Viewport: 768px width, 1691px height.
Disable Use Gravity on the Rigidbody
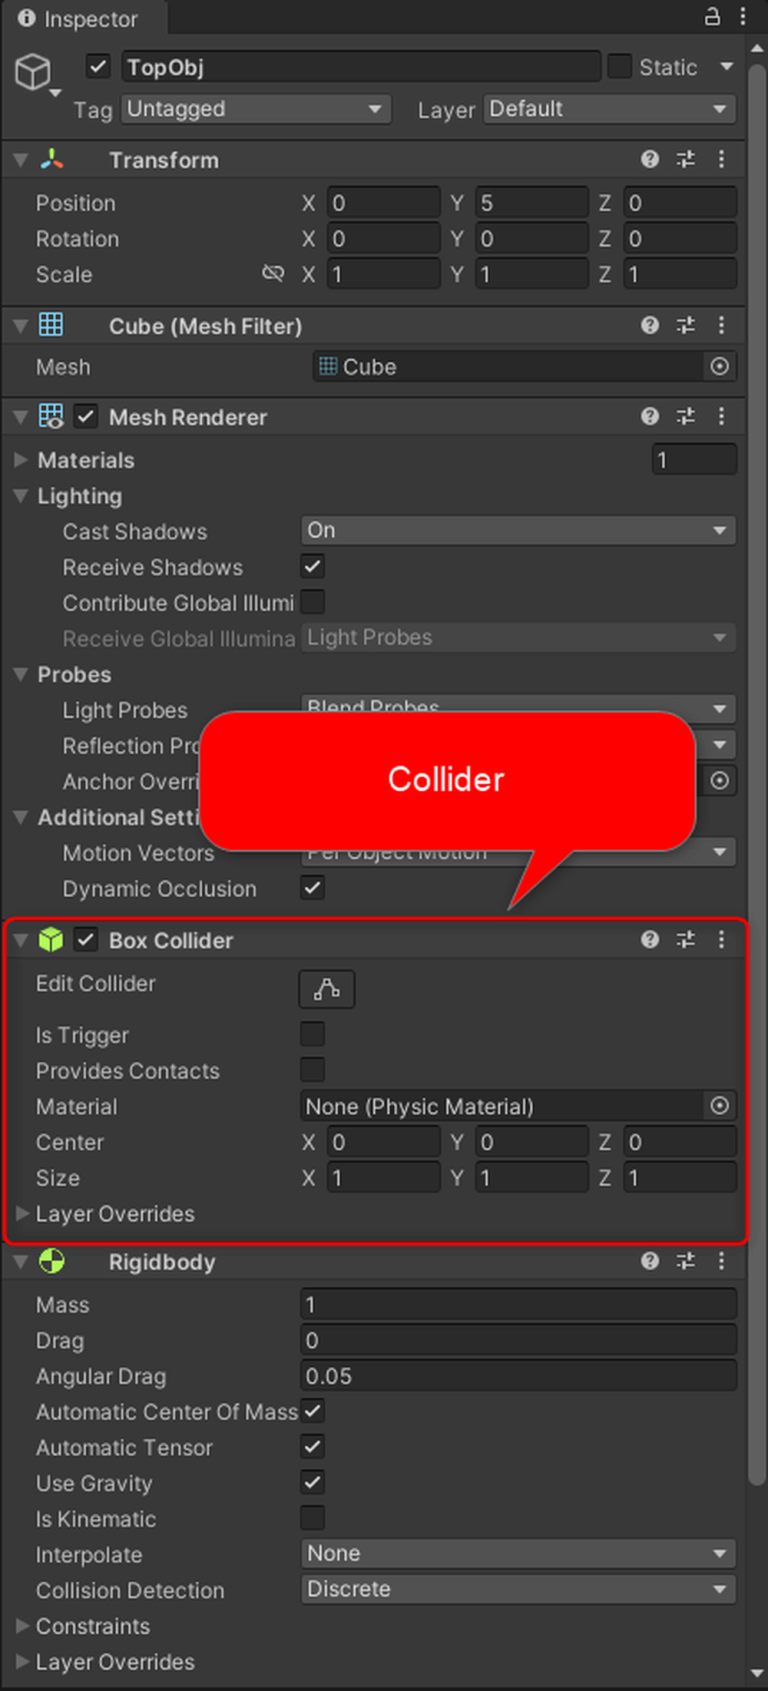pyautogui.click(x=312, y=1483)
